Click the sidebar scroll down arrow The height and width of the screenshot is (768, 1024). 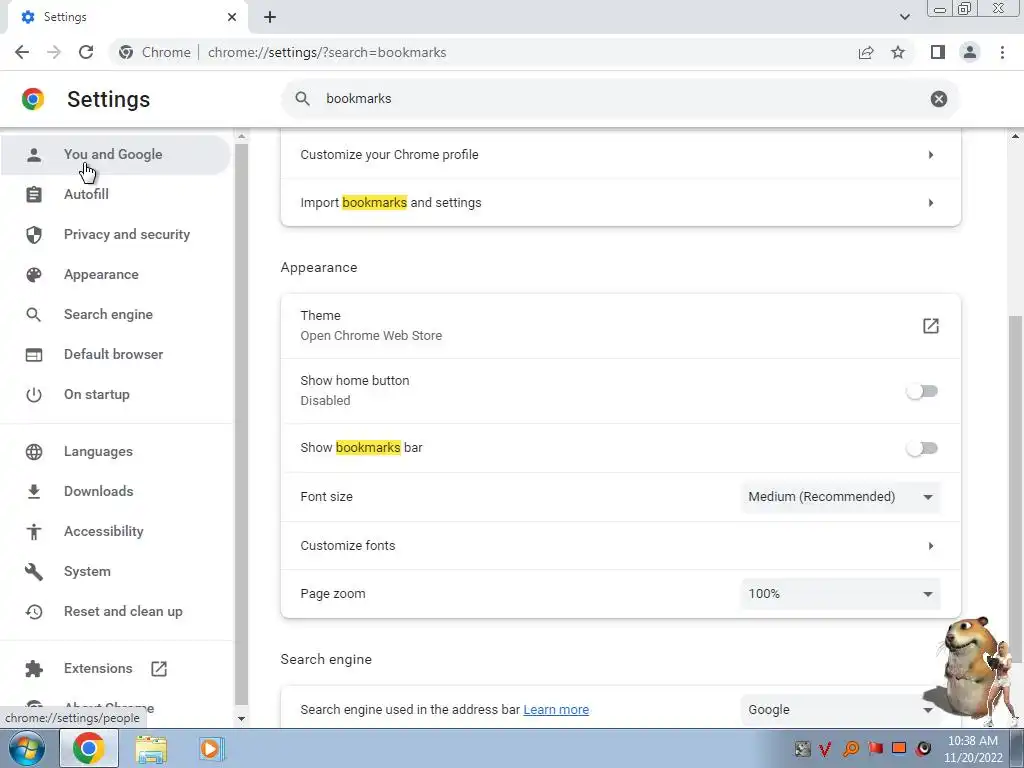[241, 718]
